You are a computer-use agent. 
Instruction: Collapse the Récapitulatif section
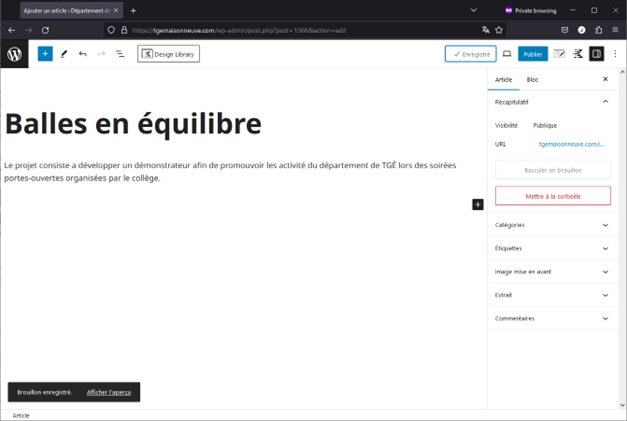click(605, 102)
